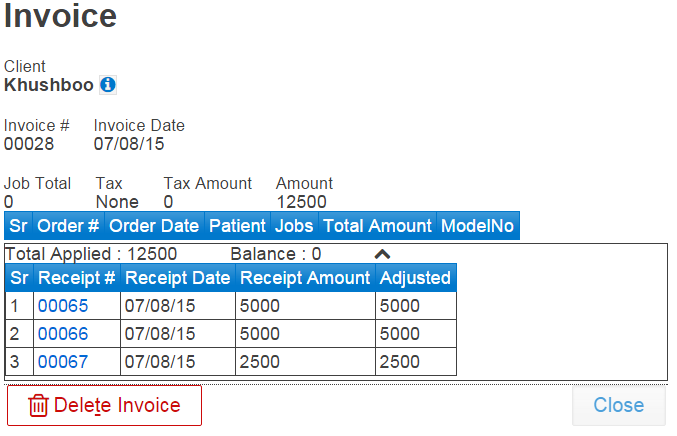Click the Jobs column header
677x436 pixels.
(x=294, y=226)
